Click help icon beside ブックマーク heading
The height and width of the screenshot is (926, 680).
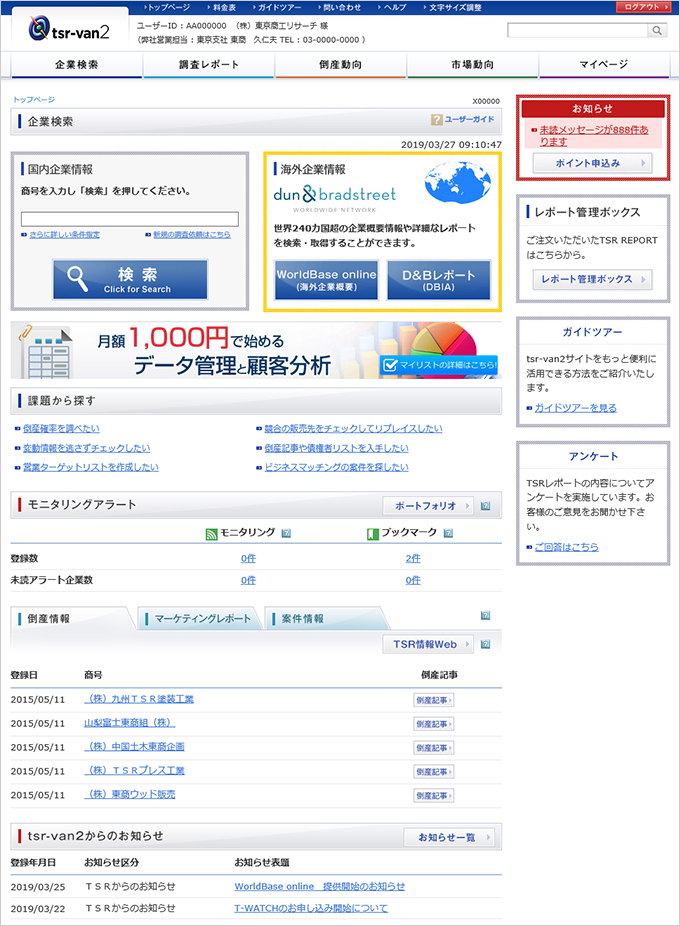click(x=448, y=534)
